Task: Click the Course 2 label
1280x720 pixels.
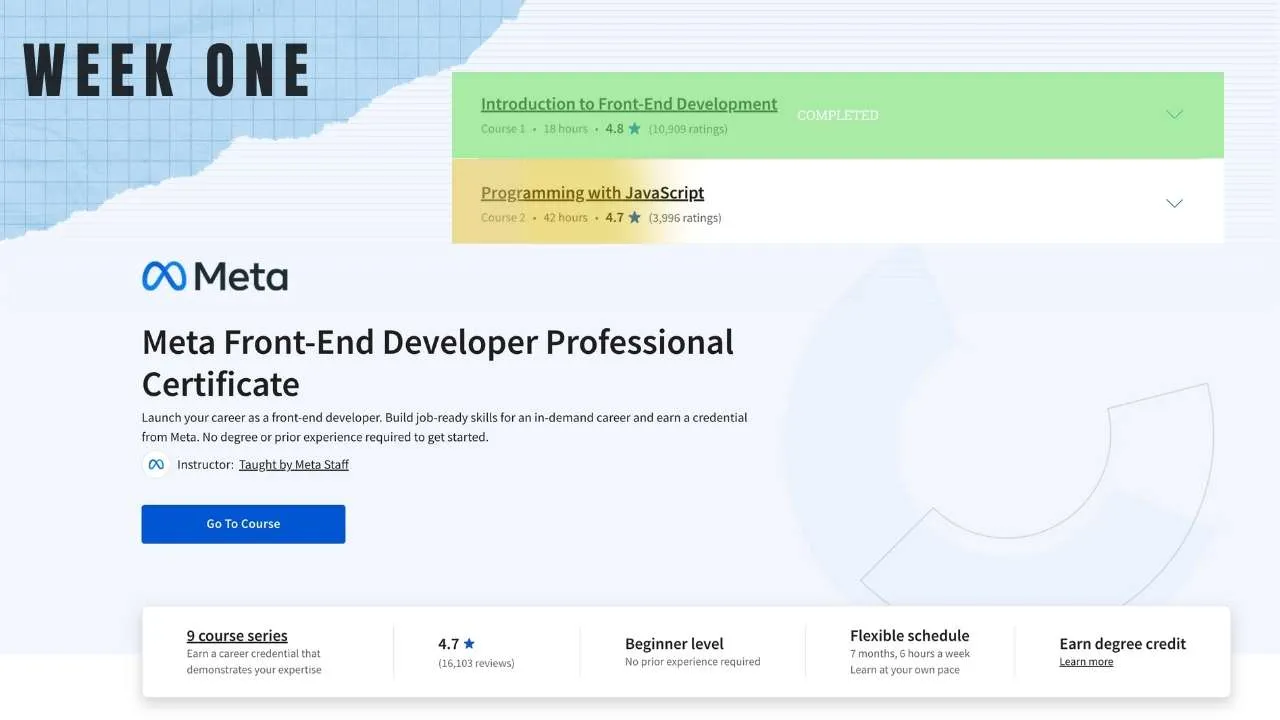Action: click(503, 217)
